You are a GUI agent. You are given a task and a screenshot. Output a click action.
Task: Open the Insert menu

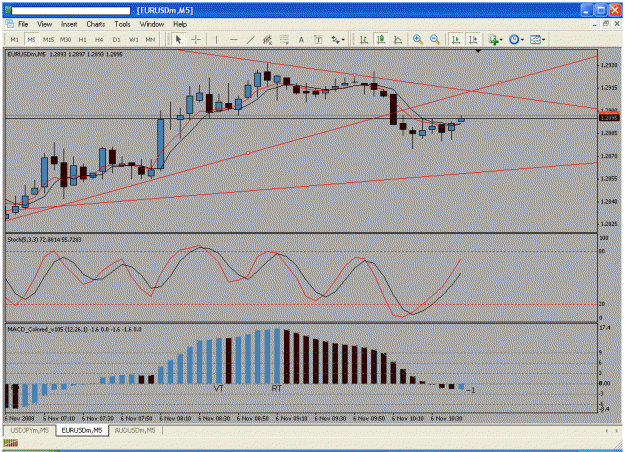tap(69, 24)
